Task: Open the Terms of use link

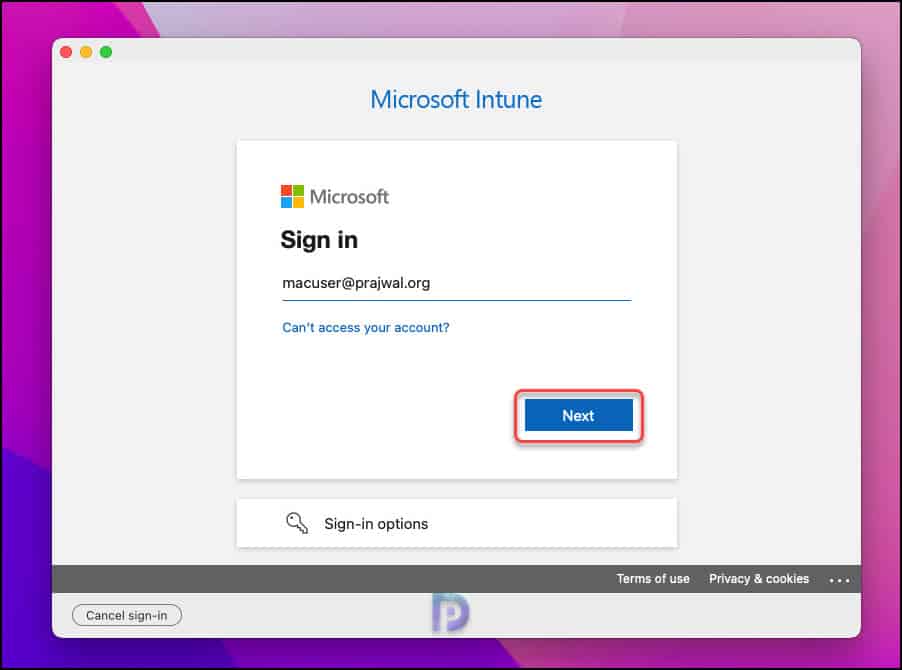Action: click(x=653, y=579)
